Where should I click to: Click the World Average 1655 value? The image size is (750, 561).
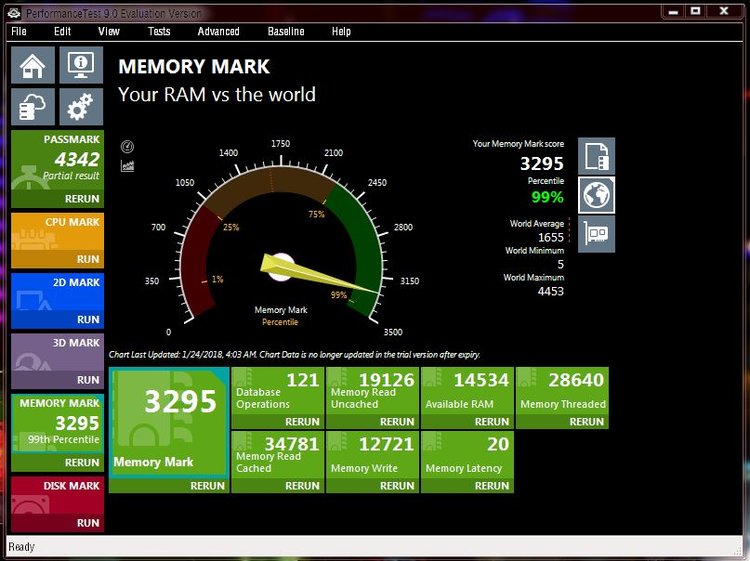pyautogui.click(x=551, y=237)
